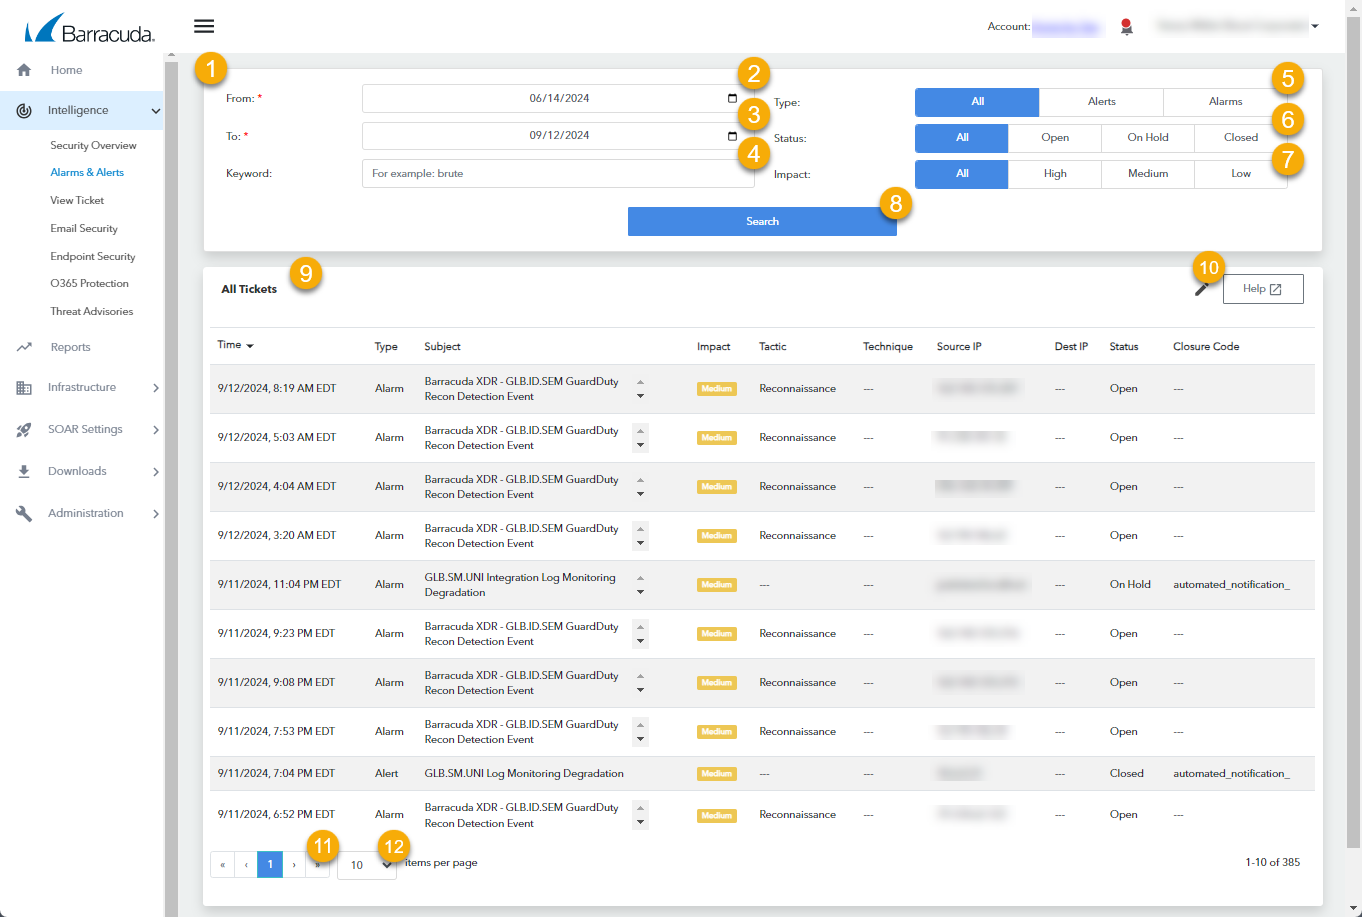Set Status filter to Open

[1055, 138]
